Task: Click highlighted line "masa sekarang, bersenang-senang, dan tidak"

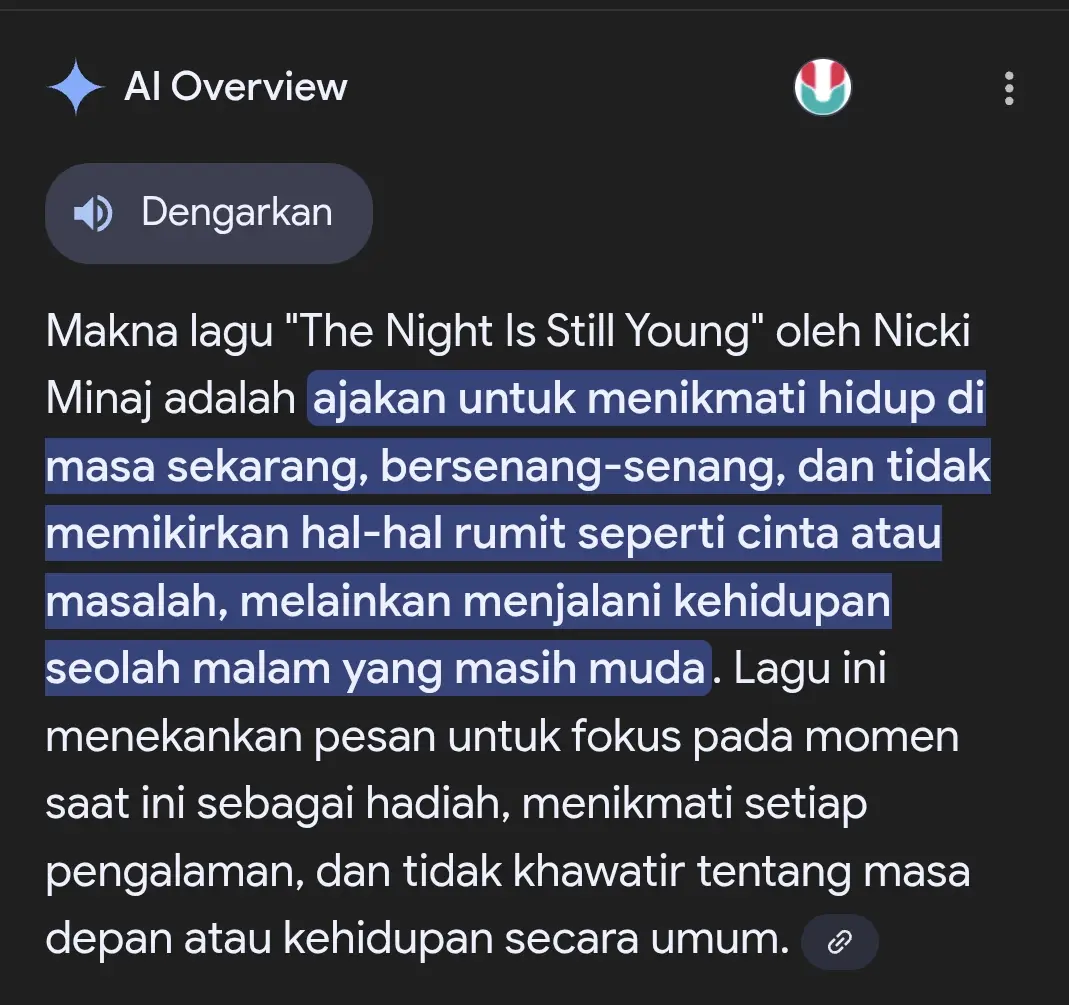Action: coord(517,466)
